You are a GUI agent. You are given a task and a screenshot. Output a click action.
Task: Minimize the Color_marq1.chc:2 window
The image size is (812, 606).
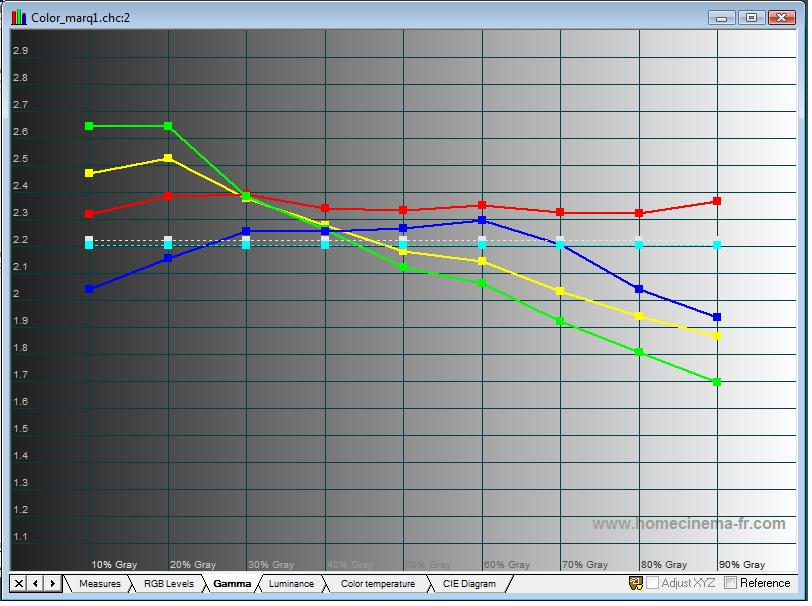coord(721,18)
